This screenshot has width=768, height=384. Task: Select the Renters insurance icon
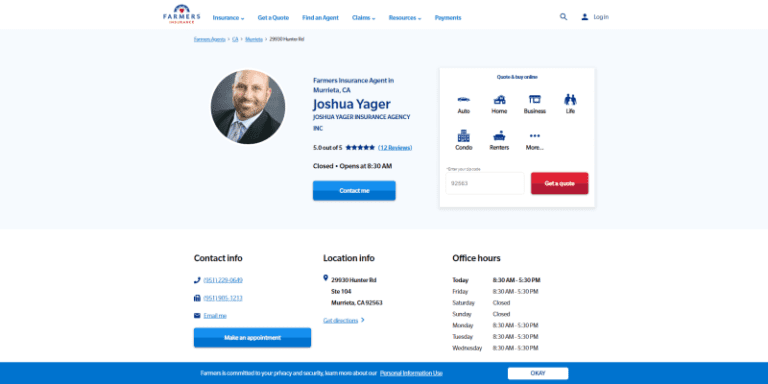pyautogui.click(x=499, y=136)
